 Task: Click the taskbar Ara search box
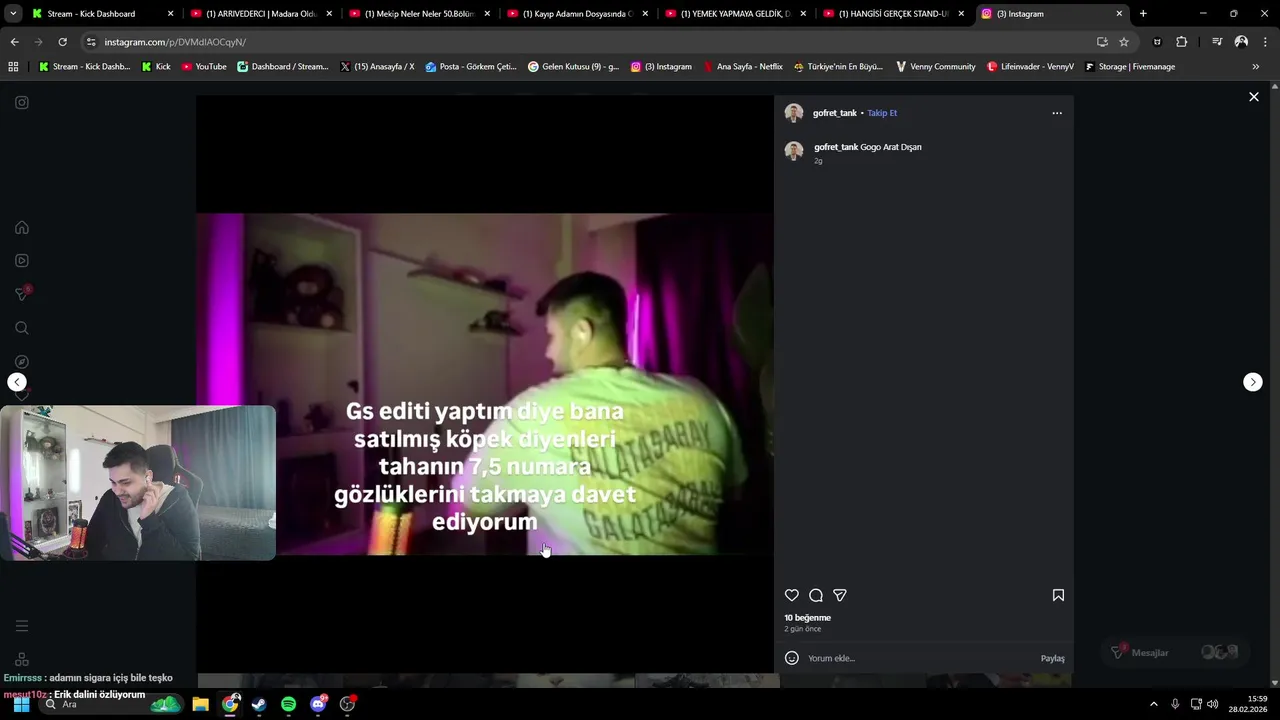coord(110,704)
